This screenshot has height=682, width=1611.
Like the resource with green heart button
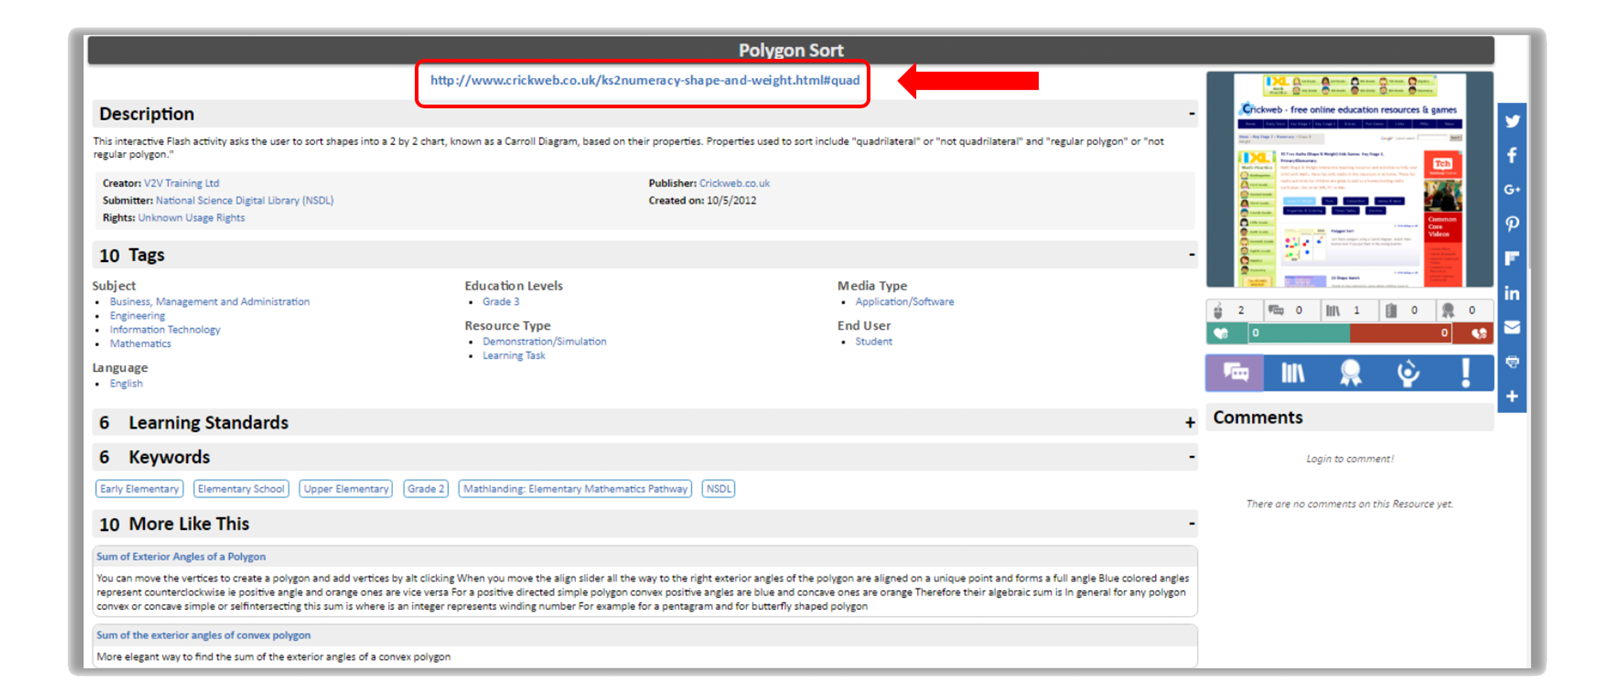pyautogui.click(x=1222, y=333)
